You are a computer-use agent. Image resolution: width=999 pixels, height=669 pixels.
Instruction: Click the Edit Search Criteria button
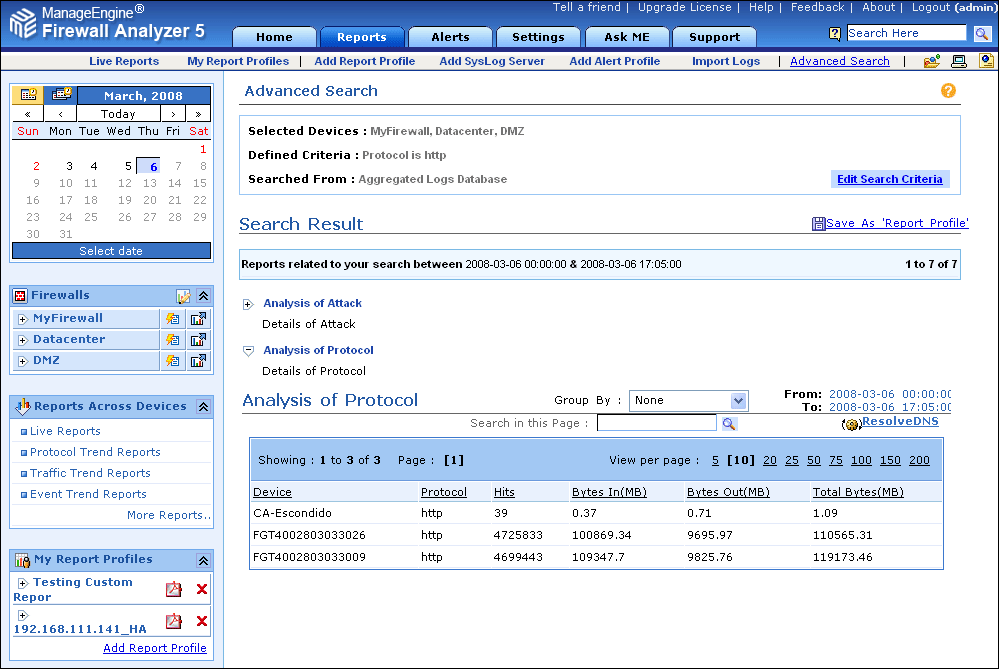(x=889, y=179)
